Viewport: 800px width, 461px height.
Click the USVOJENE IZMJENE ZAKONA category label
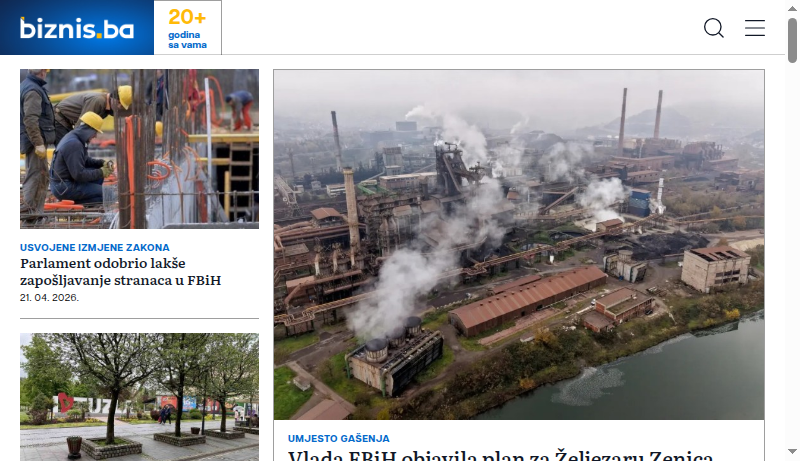(x=95, y=248)
